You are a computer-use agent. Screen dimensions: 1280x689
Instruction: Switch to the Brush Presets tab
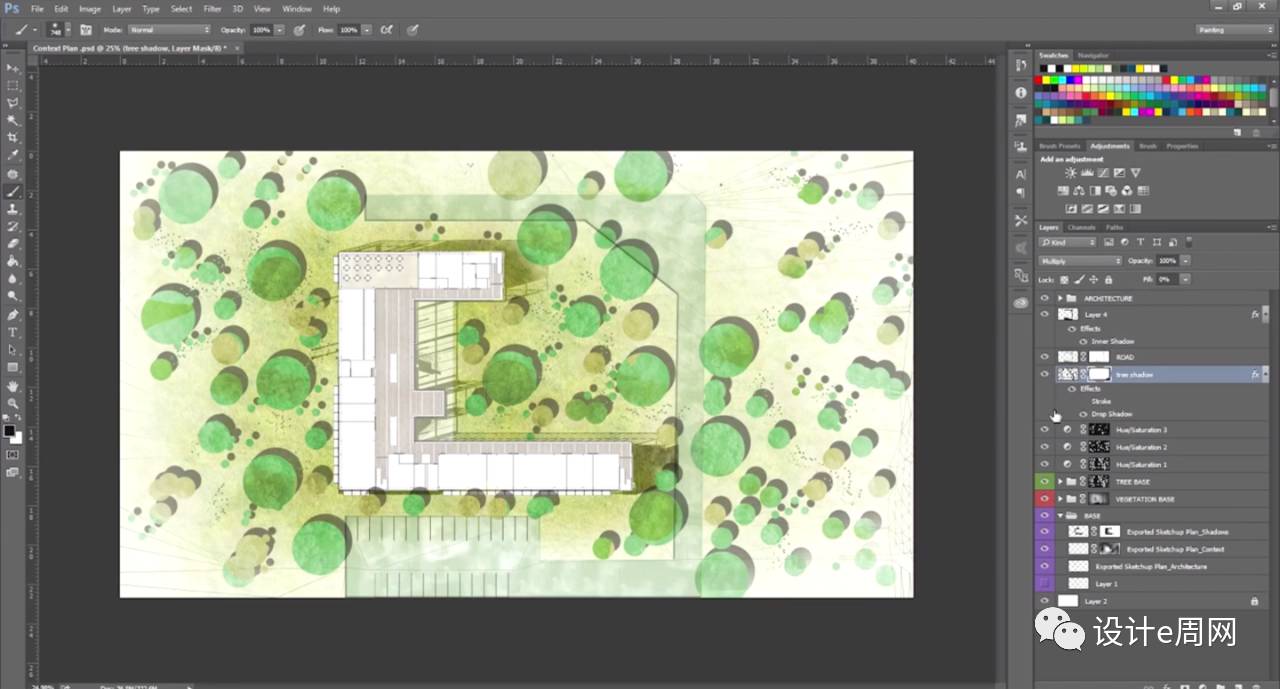point(1060,146)
